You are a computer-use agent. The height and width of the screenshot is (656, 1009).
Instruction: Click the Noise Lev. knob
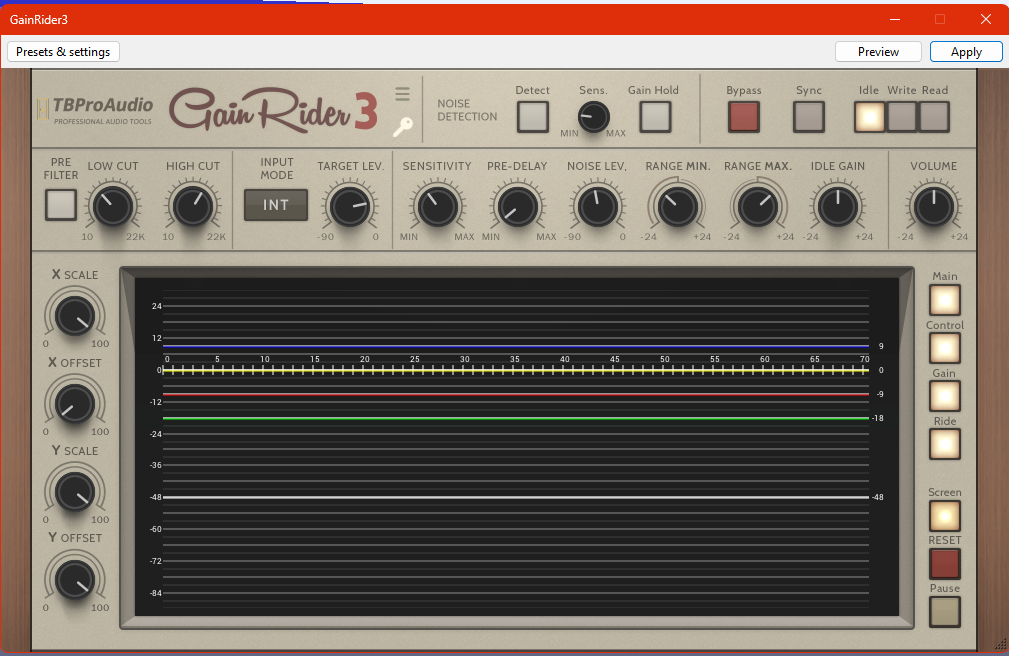597,207
